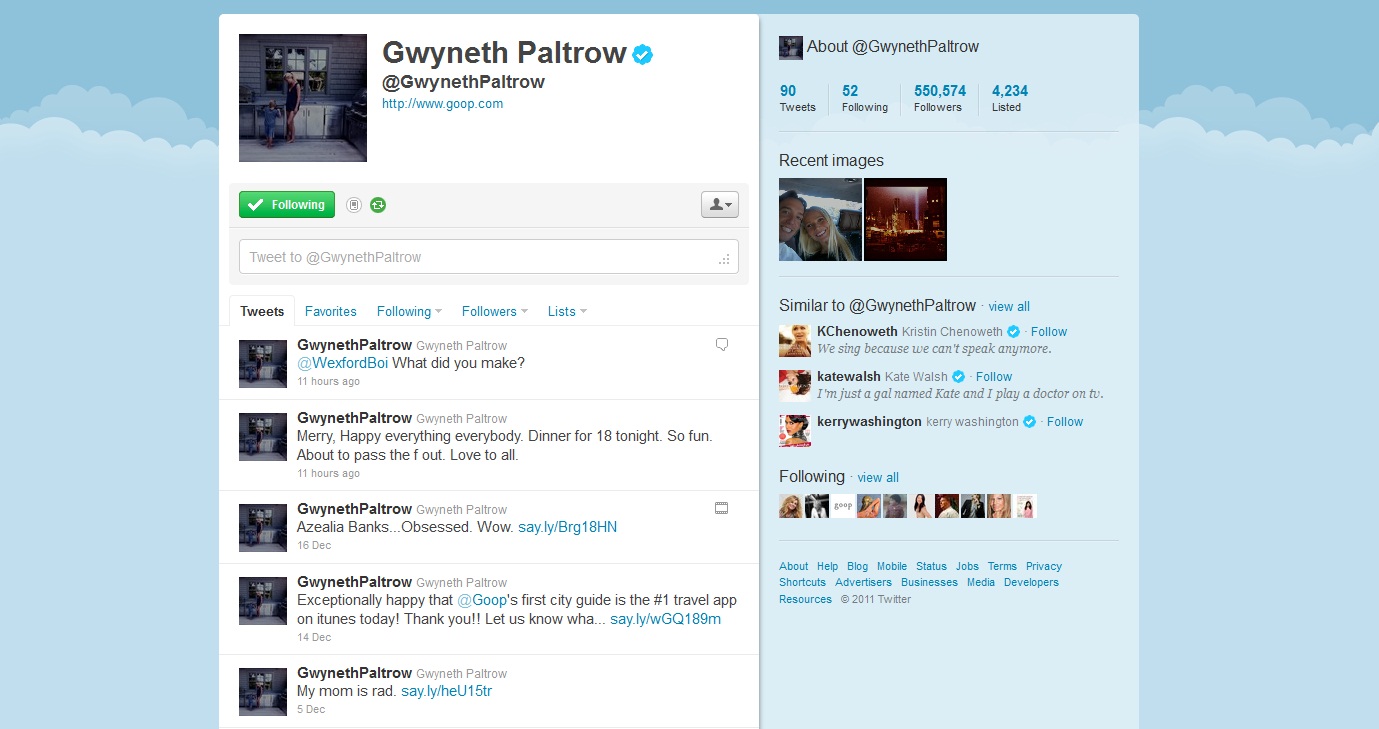Click the verified badge next to Gwyneth Paltrow's name
This screenshot has height=729, width=1379.
click(x=643, y=54)
